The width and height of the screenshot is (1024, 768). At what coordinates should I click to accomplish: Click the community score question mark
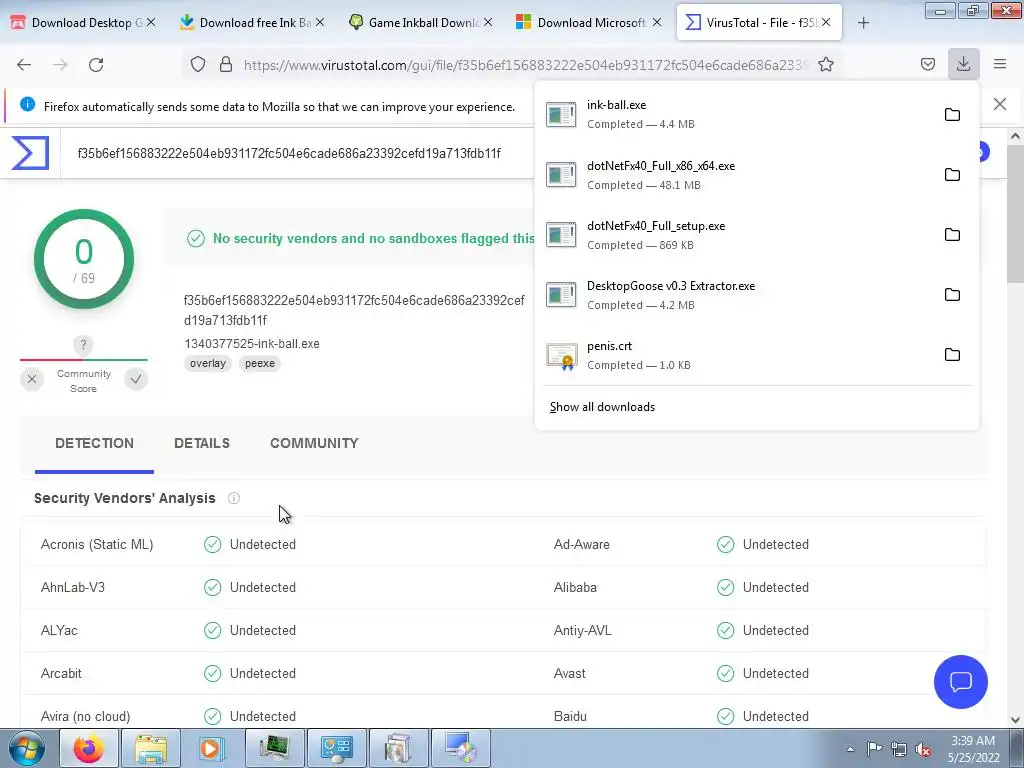pos(83,344)
